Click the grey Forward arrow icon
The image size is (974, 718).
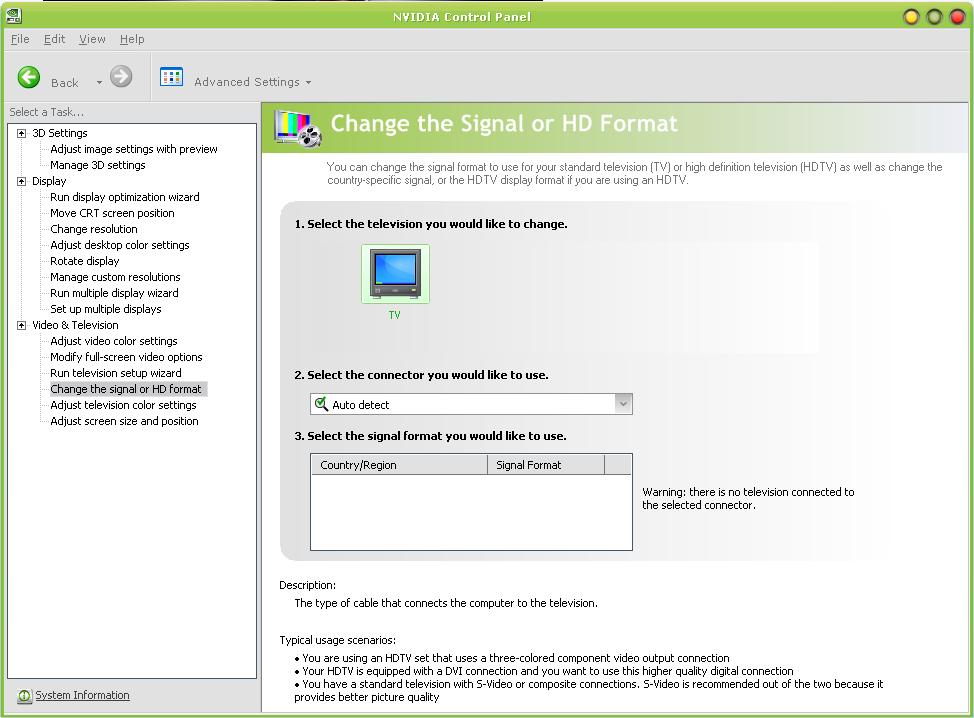click(x=121, y=76)
